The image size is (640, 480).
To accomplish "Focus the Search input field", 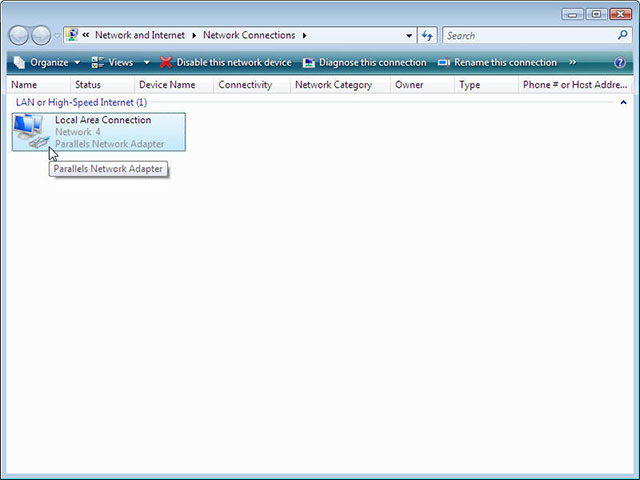I will (531, 36).
